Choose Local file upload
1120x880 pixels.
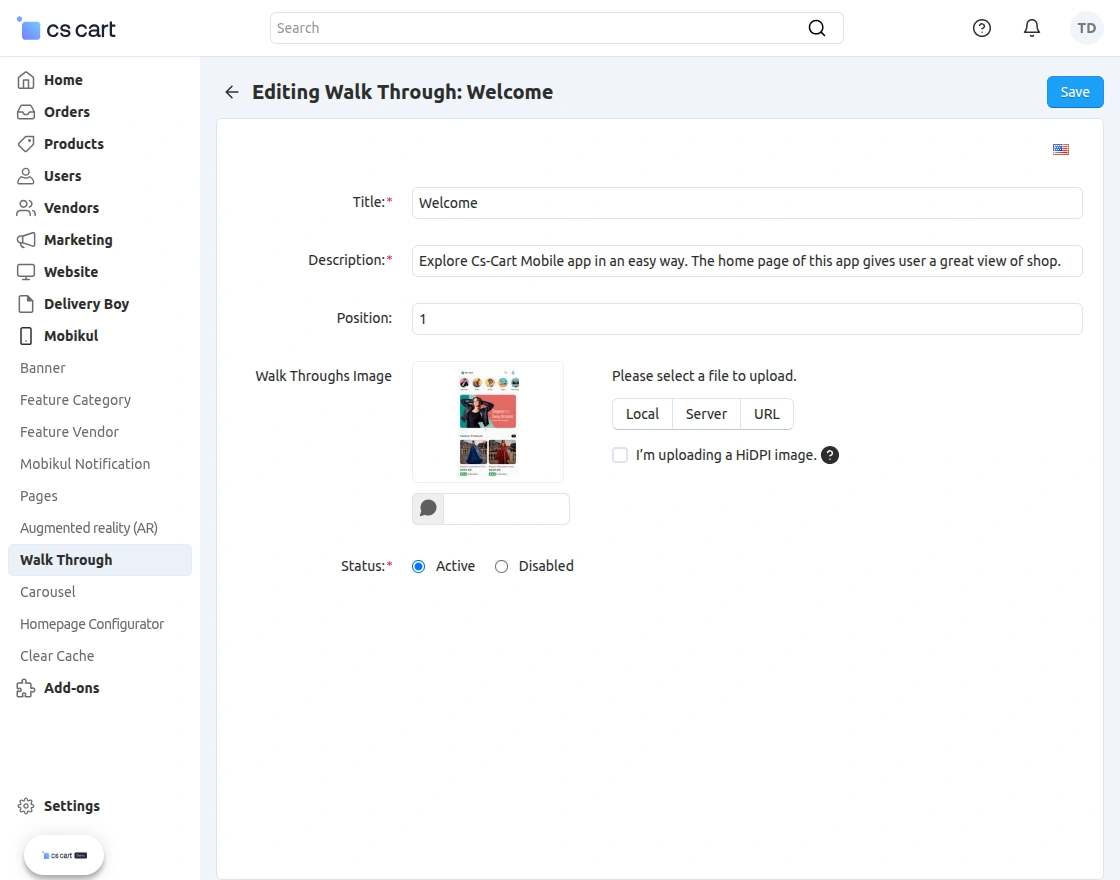(642, 414)
